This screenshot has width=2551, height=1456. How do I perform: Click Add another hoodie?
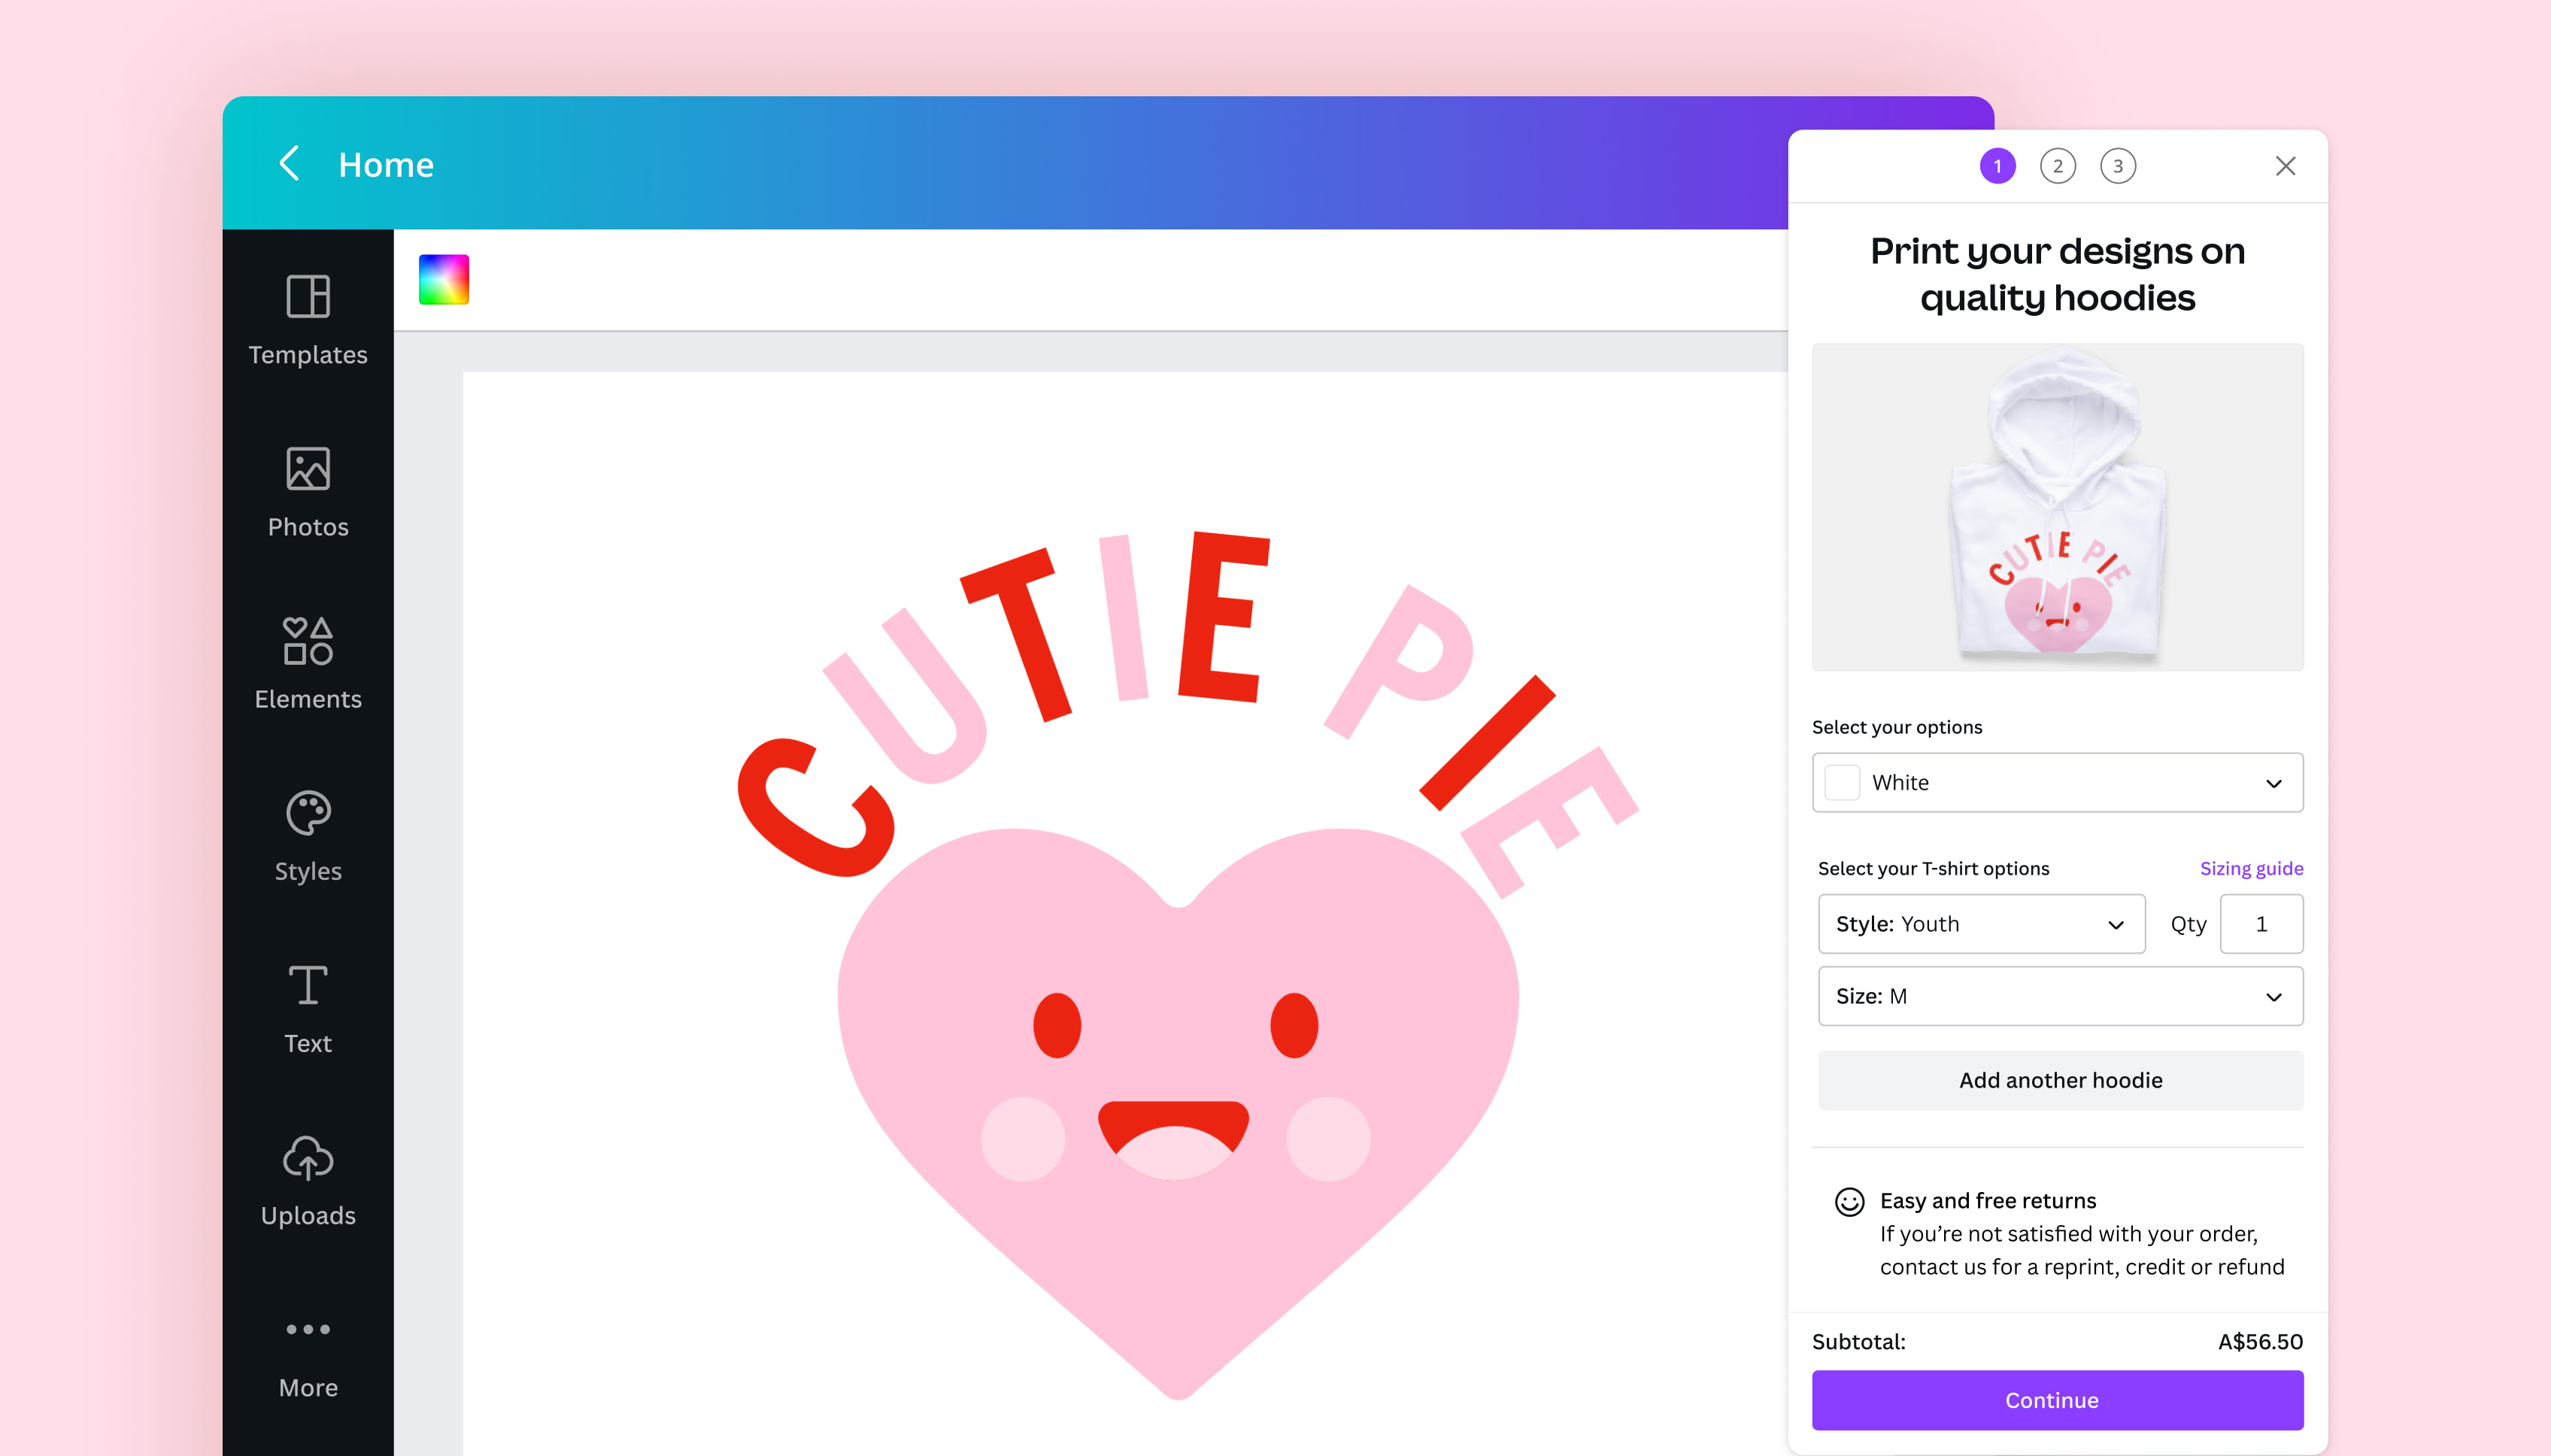click(x=2060, y=1080)
